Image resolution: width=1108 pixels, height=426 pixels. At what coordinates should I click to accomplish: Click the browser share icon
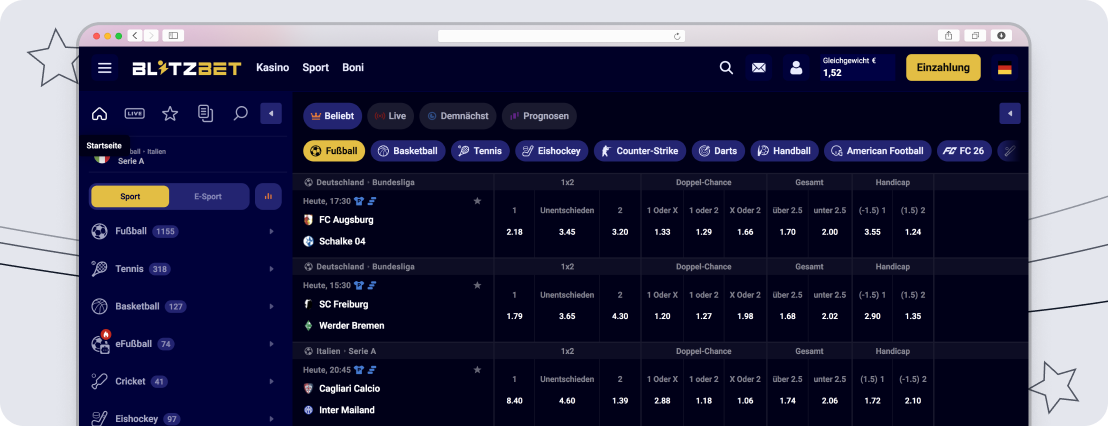(x=948, y=35)
